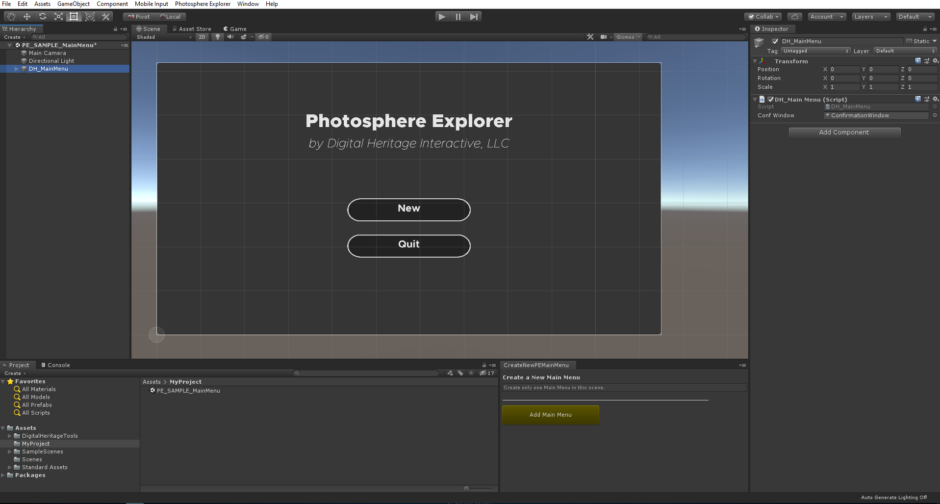Screen dimensions: 940x504
Task: Open the Scene camera settings icon
Action: (x=603, y=37)
